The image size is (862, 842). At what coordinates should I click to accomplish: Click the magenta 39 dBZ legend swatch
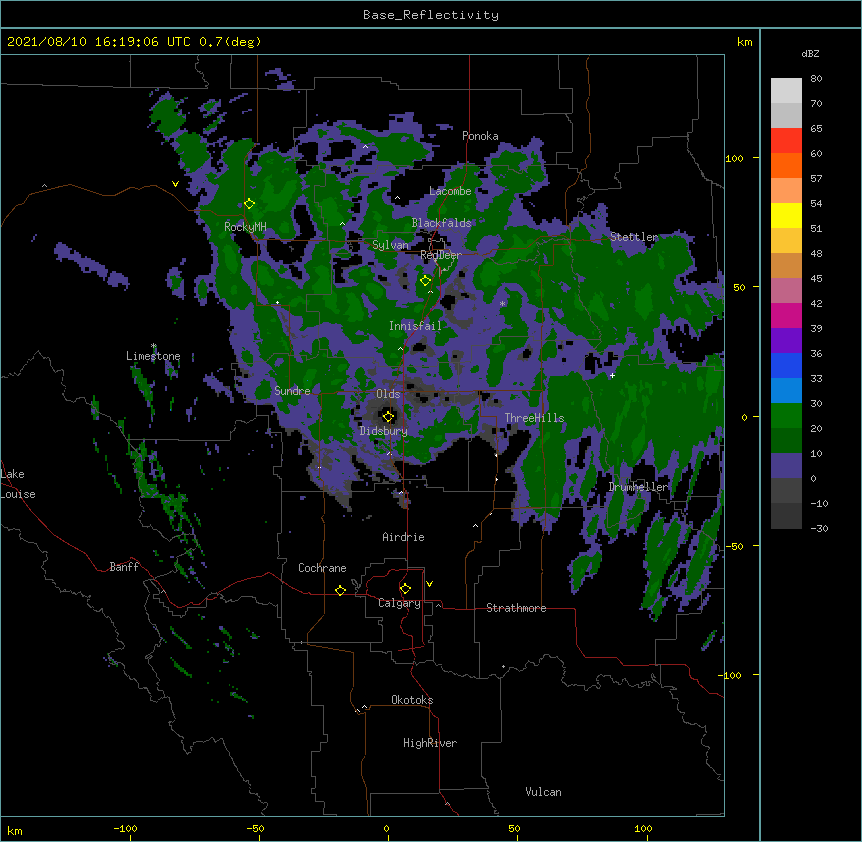(x=786, y=315)
